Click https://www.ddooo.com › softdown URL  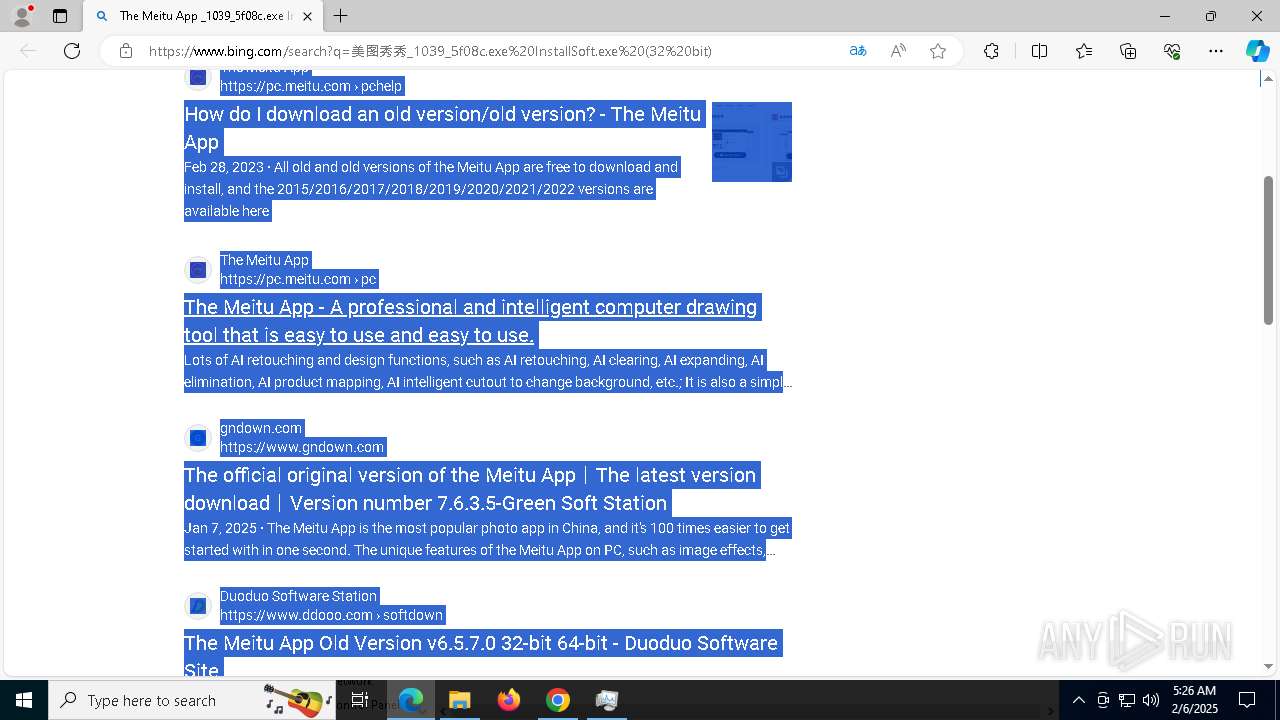coord(331,615)
